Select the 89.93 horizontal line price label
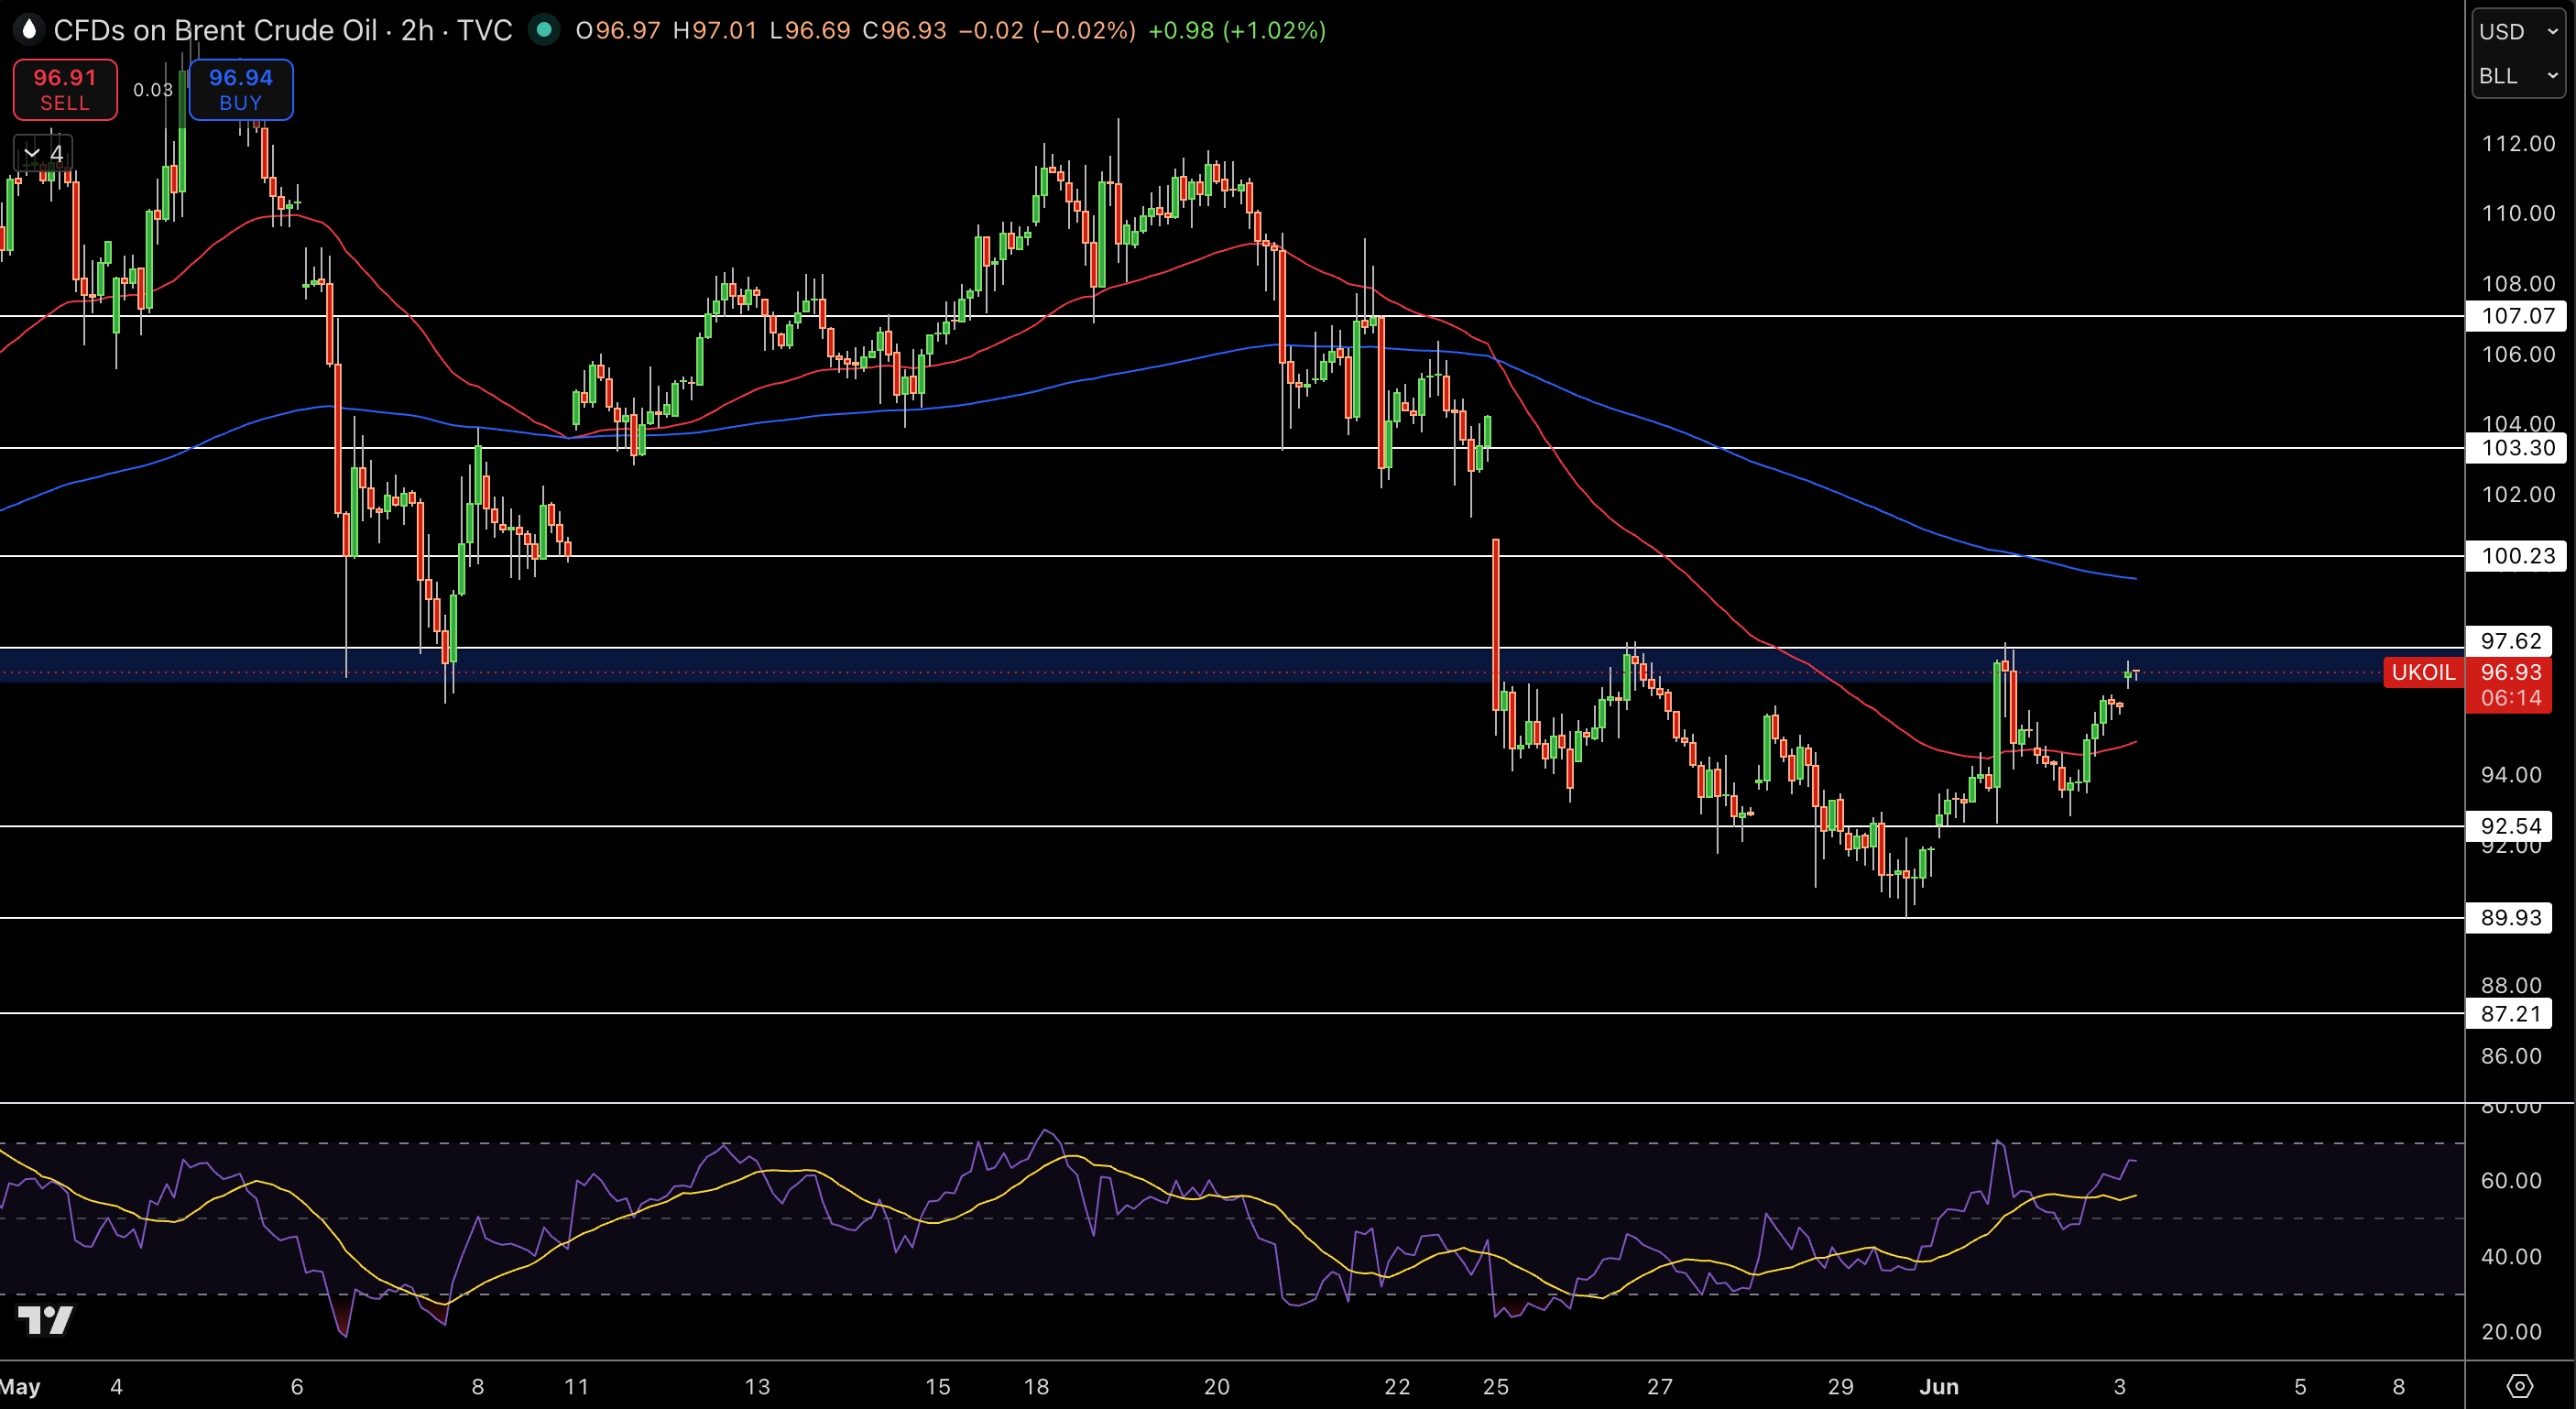The width and height of the screenshot is (2576, 1409). pyautogui.click(x=2510, y=918)
